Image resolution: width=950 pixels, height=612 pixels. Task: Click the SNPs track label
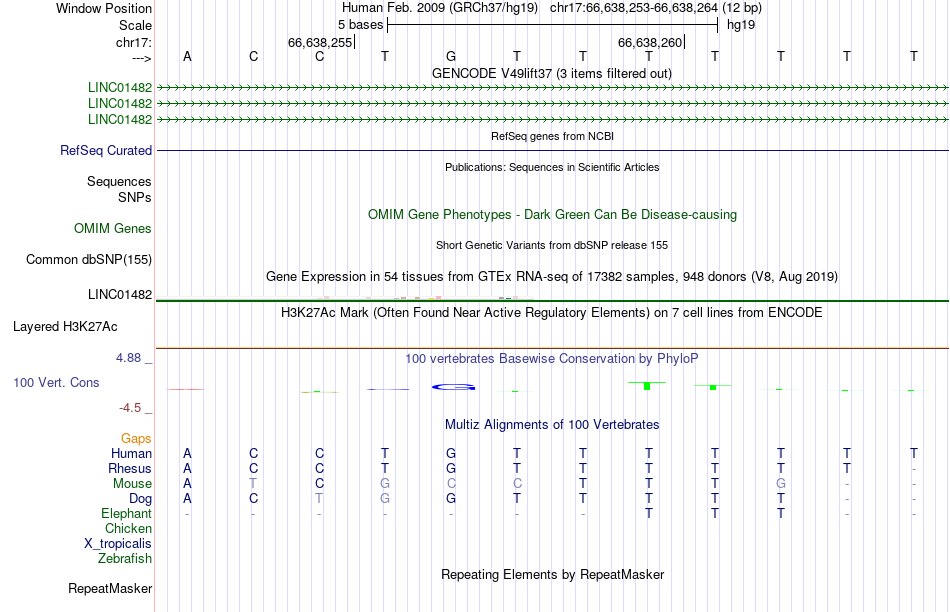click(x=135, y=198)
